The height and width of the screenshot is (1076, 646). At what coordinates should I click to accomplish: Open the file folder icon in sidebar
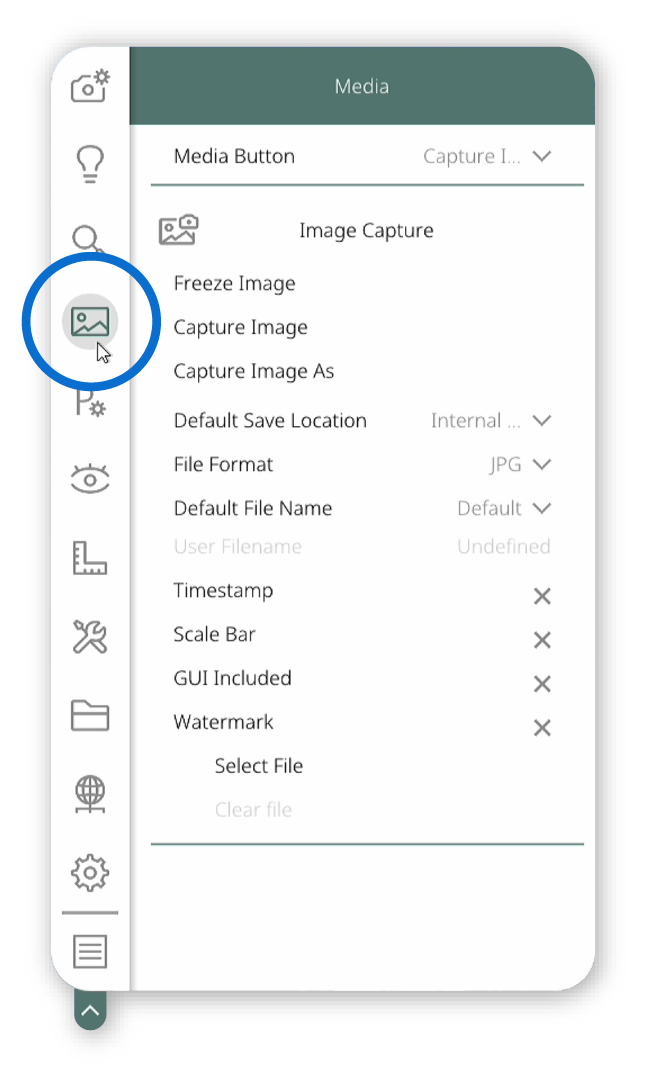[90, 716]
